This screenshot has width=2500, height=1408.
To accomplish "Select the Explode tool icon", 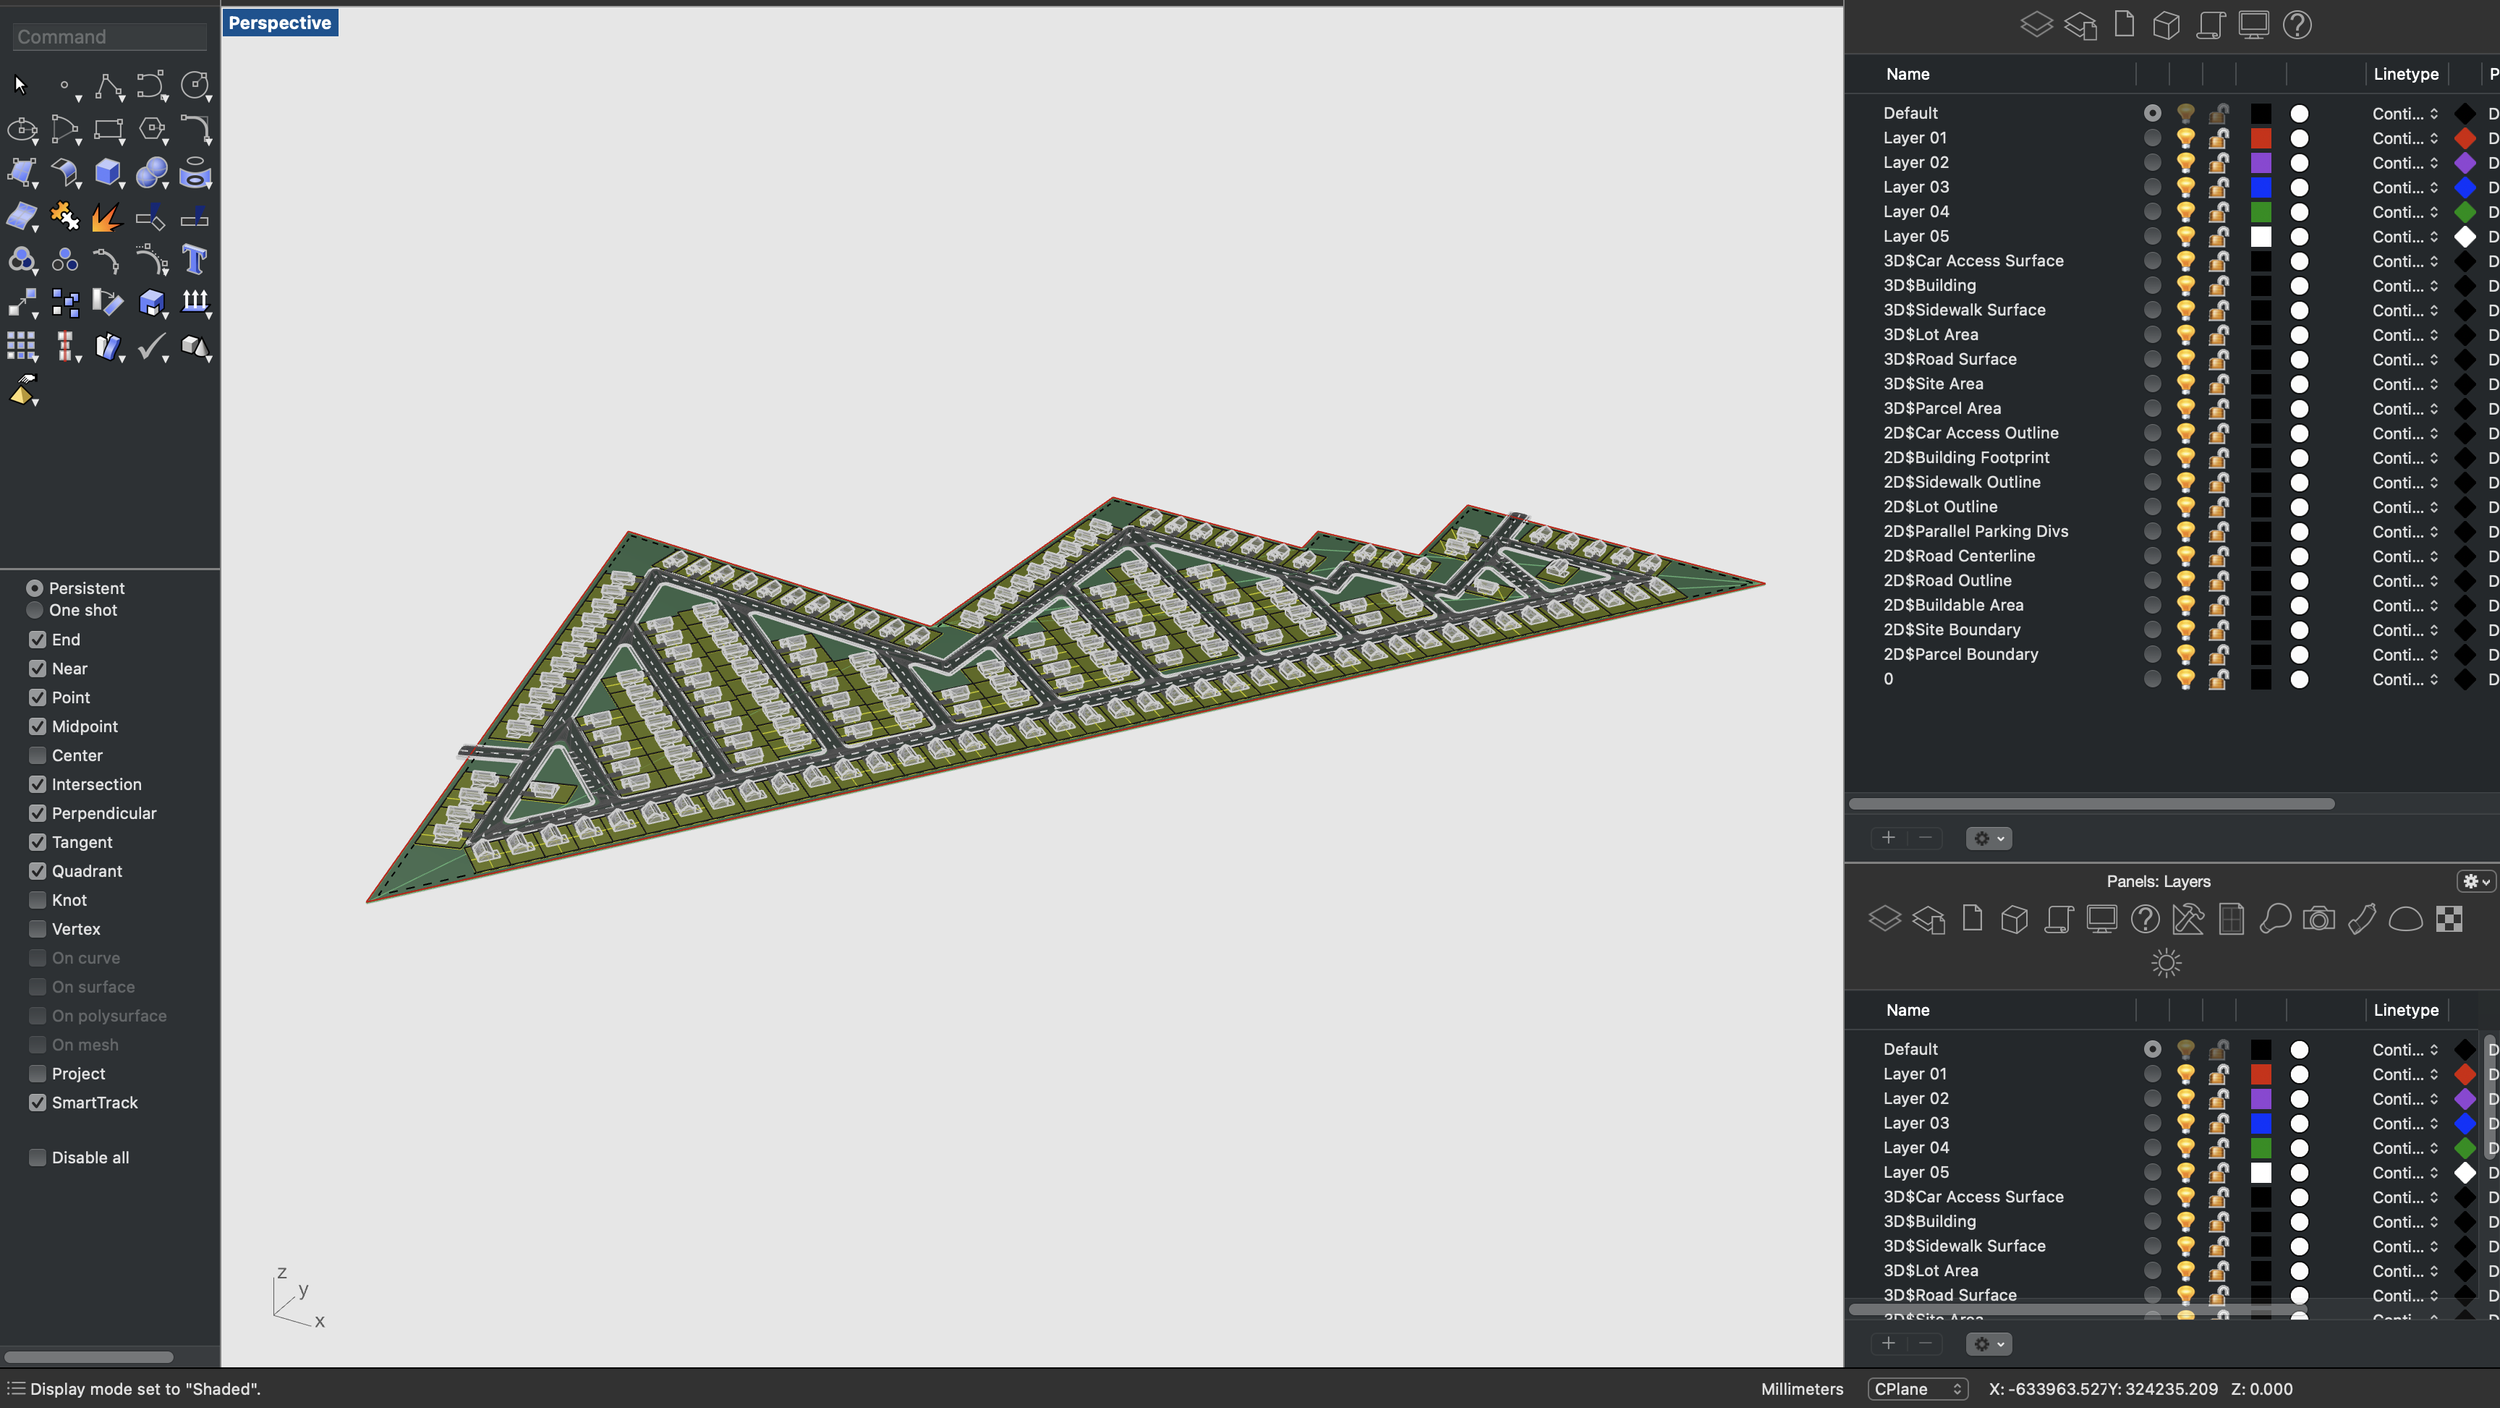I will point(106,217).
